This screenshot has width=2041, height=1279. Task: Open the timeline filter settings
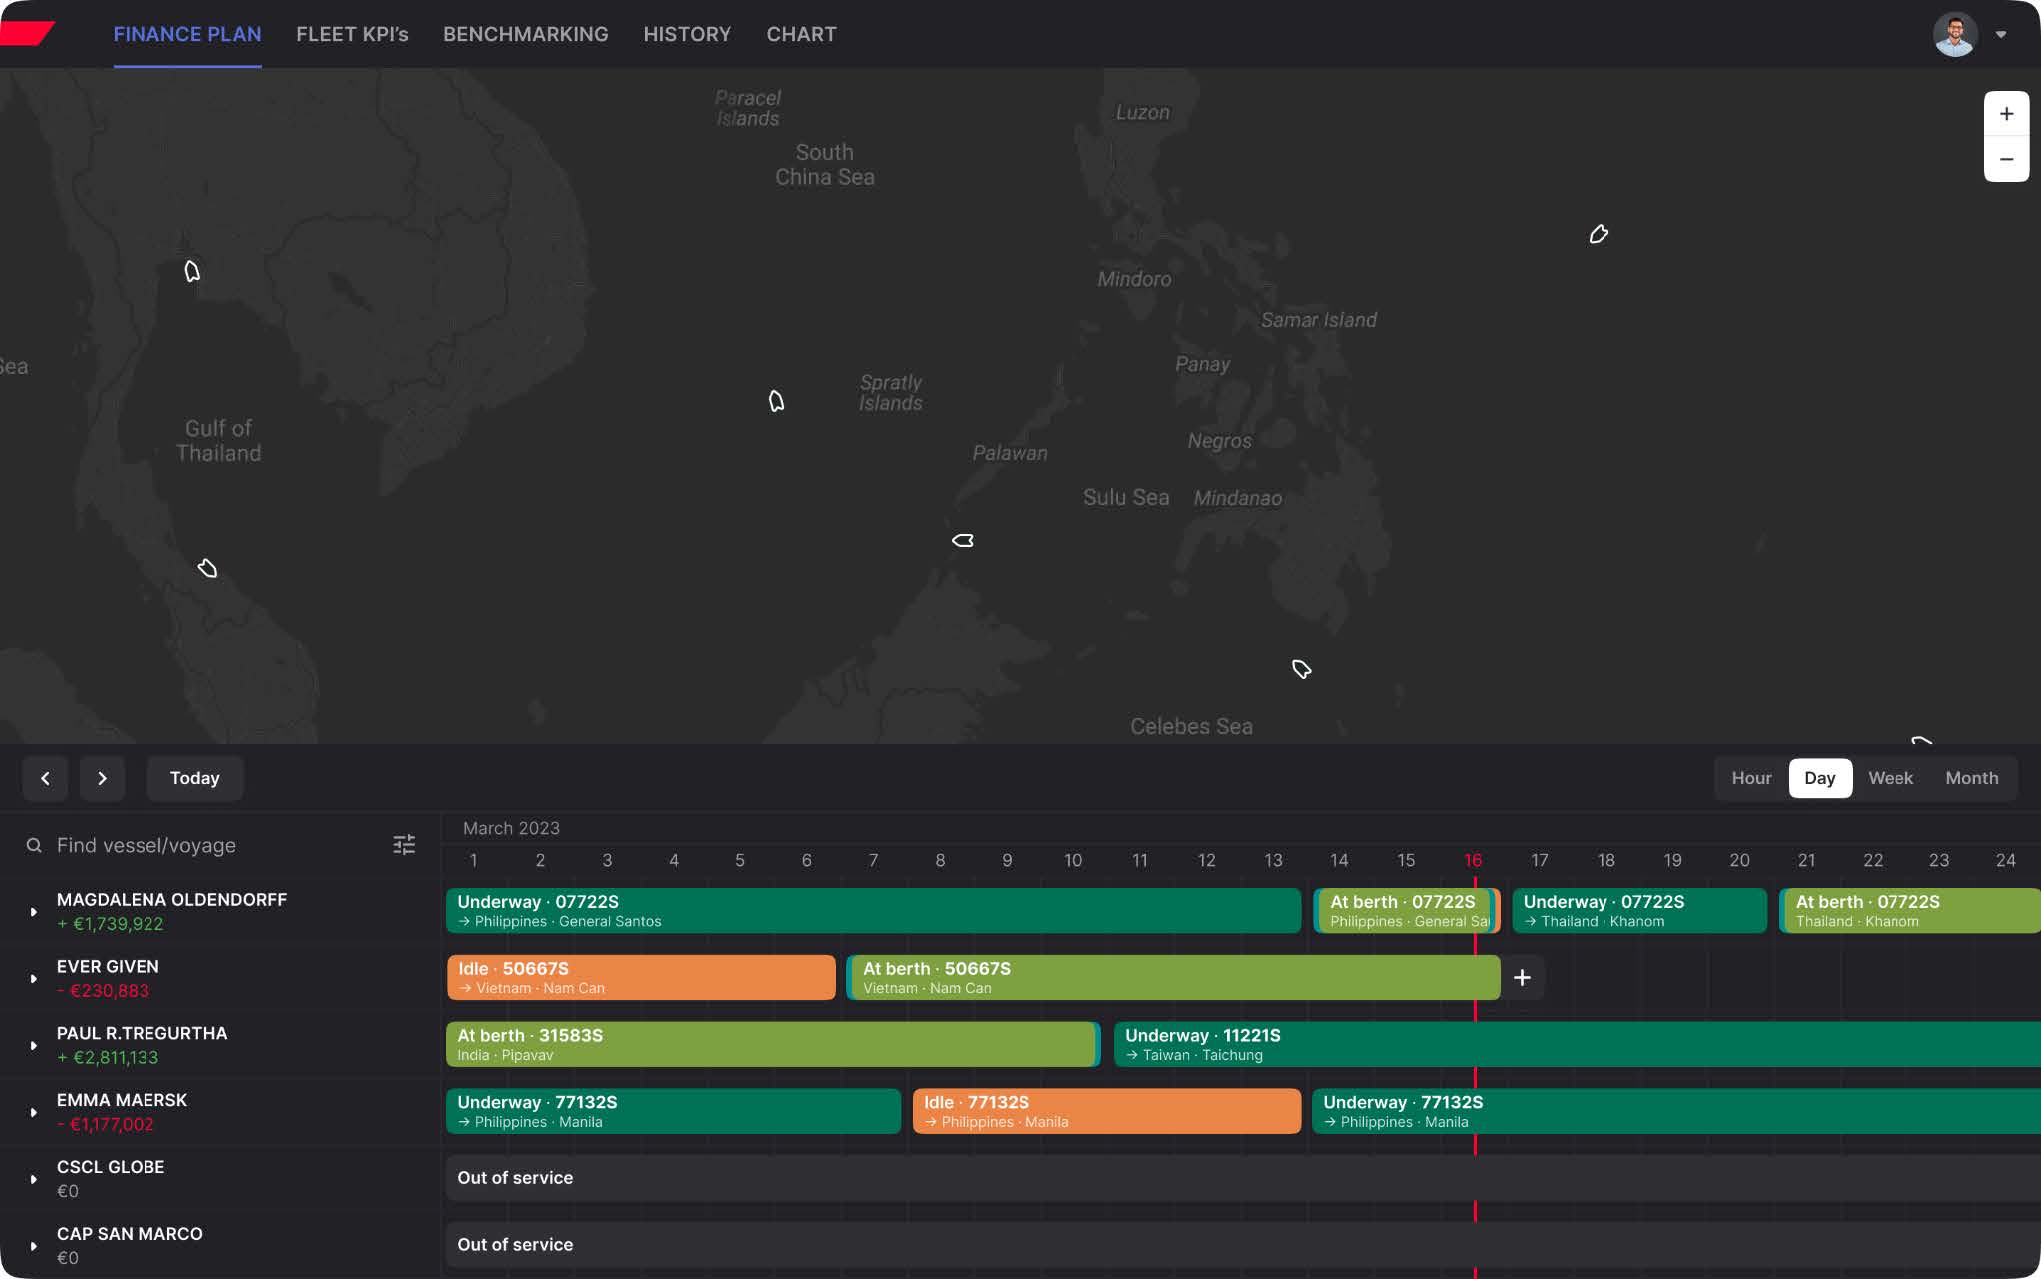coord(404,845)
